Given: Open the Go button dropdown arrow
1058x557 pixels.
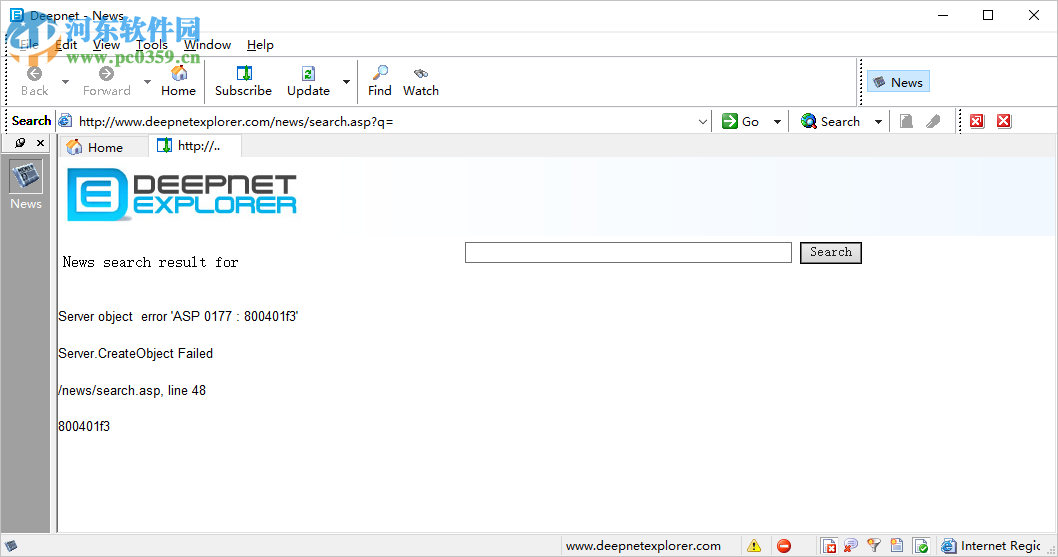Looking at the screenshot, I should (x=777, y=122).
